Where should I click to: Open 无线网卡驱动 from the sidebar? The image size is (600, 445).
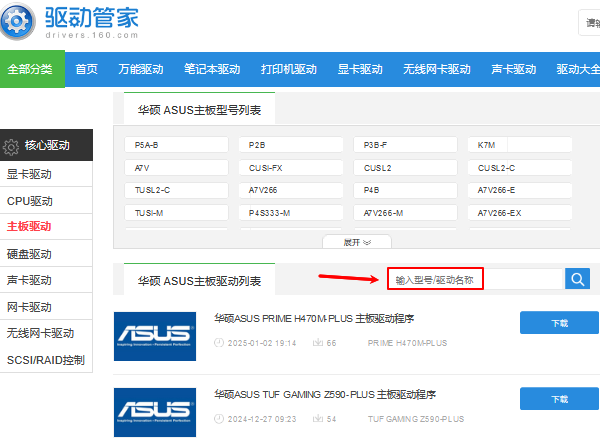pyautogui.click(x=41, y=333)
